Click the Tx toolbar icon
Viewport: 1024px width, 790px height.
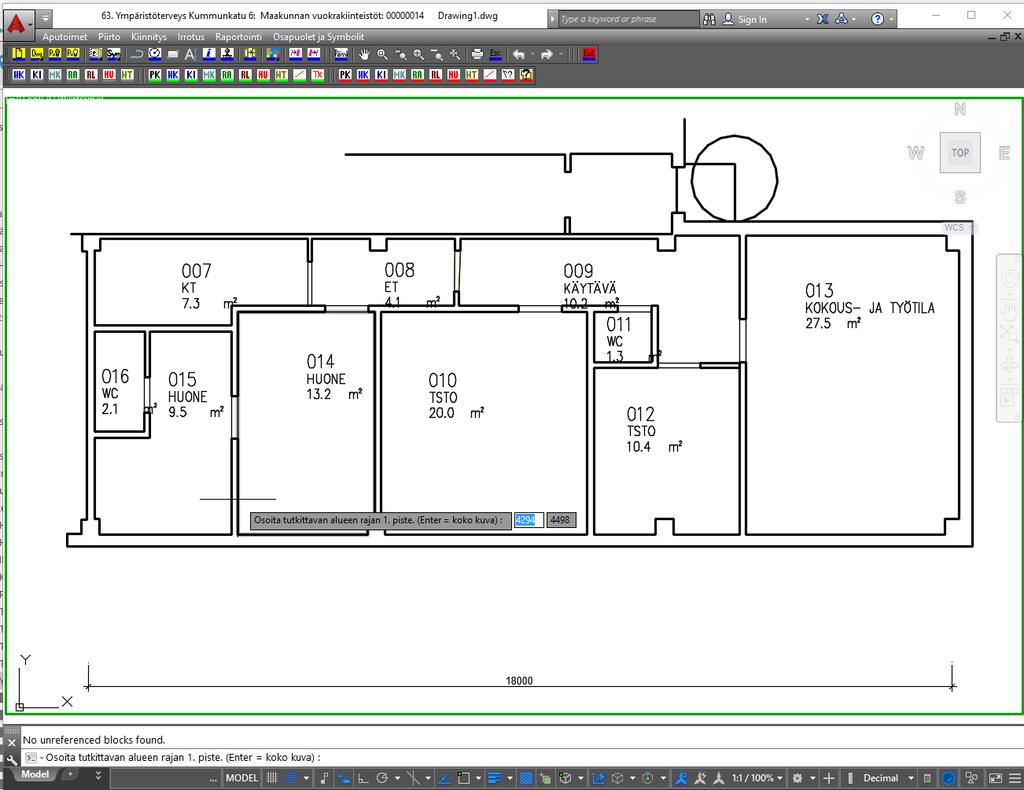click(317, 75)
